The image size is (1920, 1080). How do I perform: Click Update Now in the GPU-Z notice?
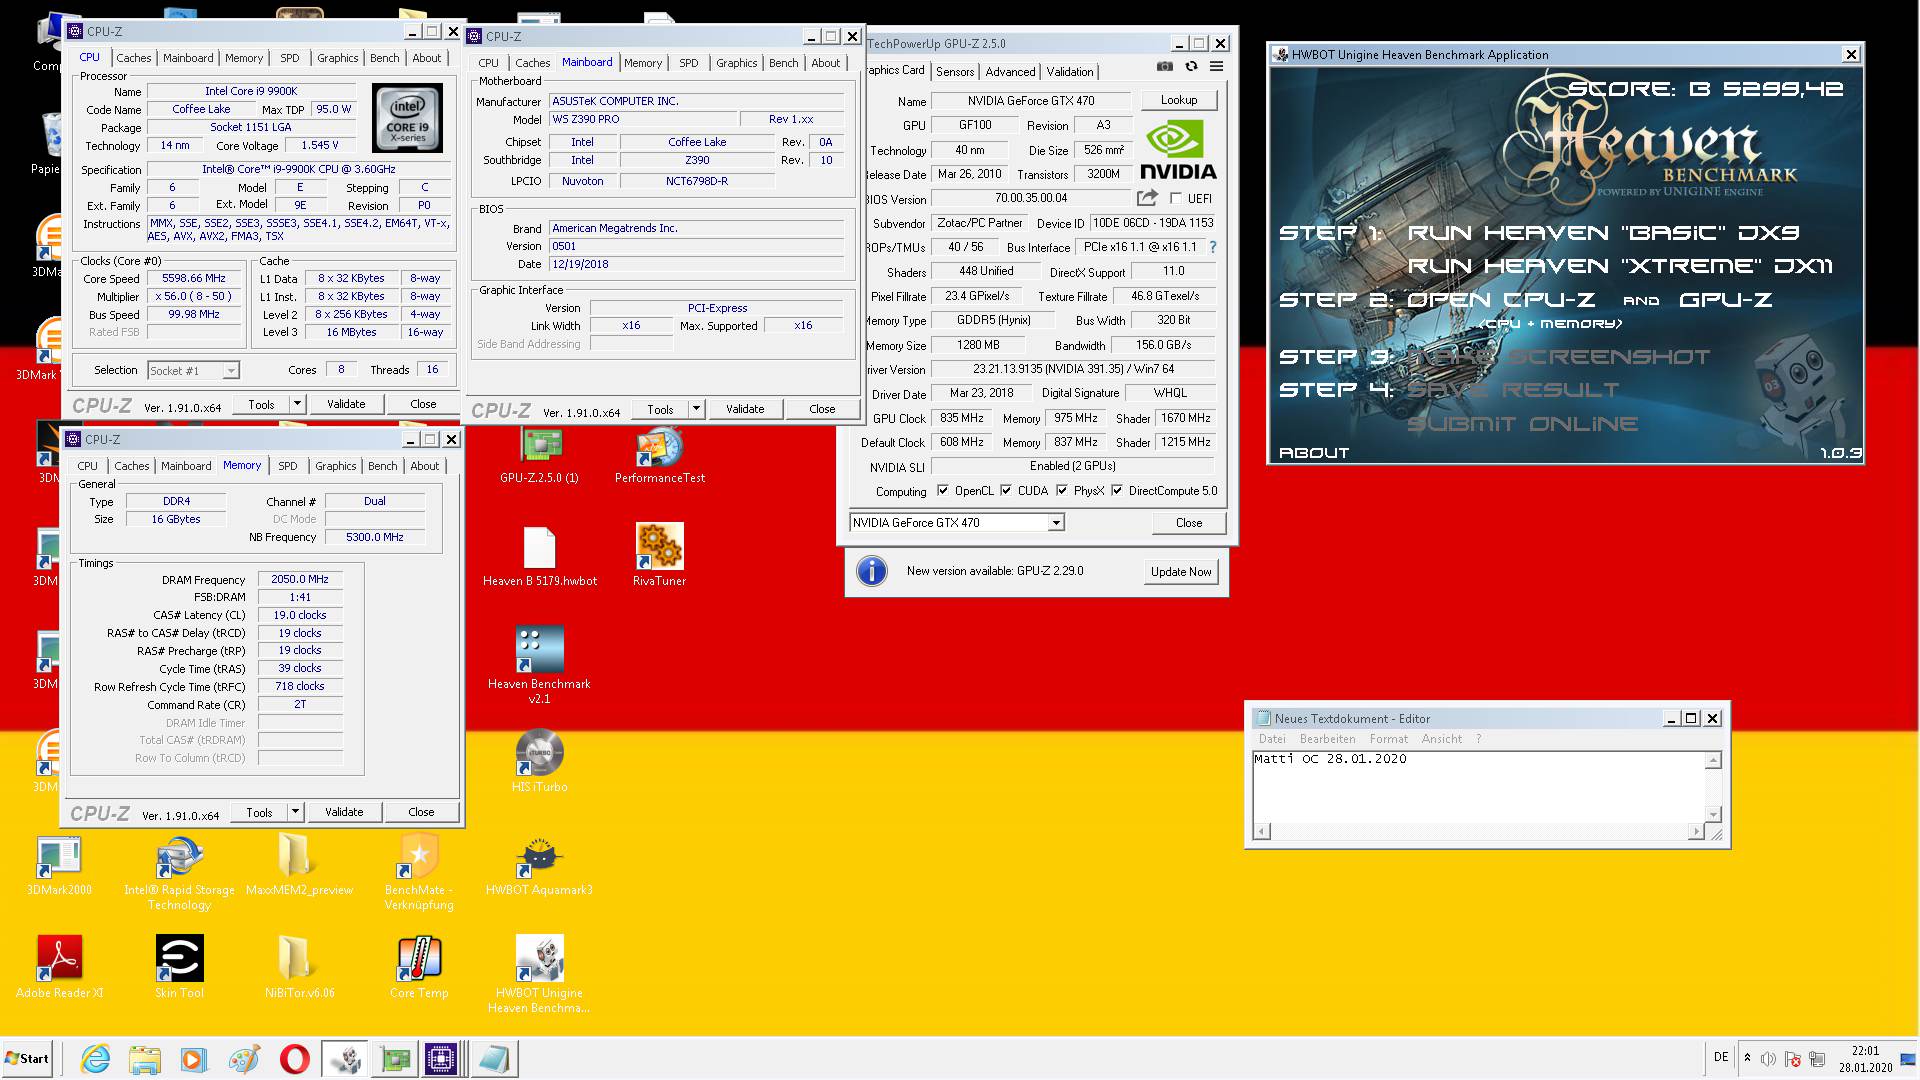tap(1181, 572)
